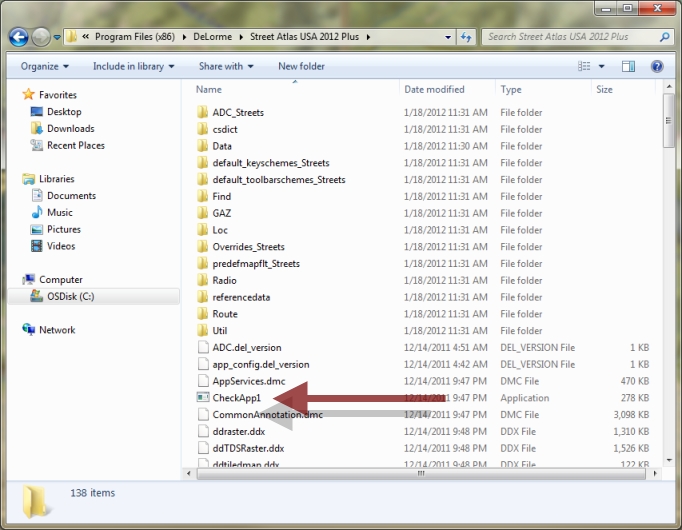Open the address bar history dropdown

[x=448, y=37]
